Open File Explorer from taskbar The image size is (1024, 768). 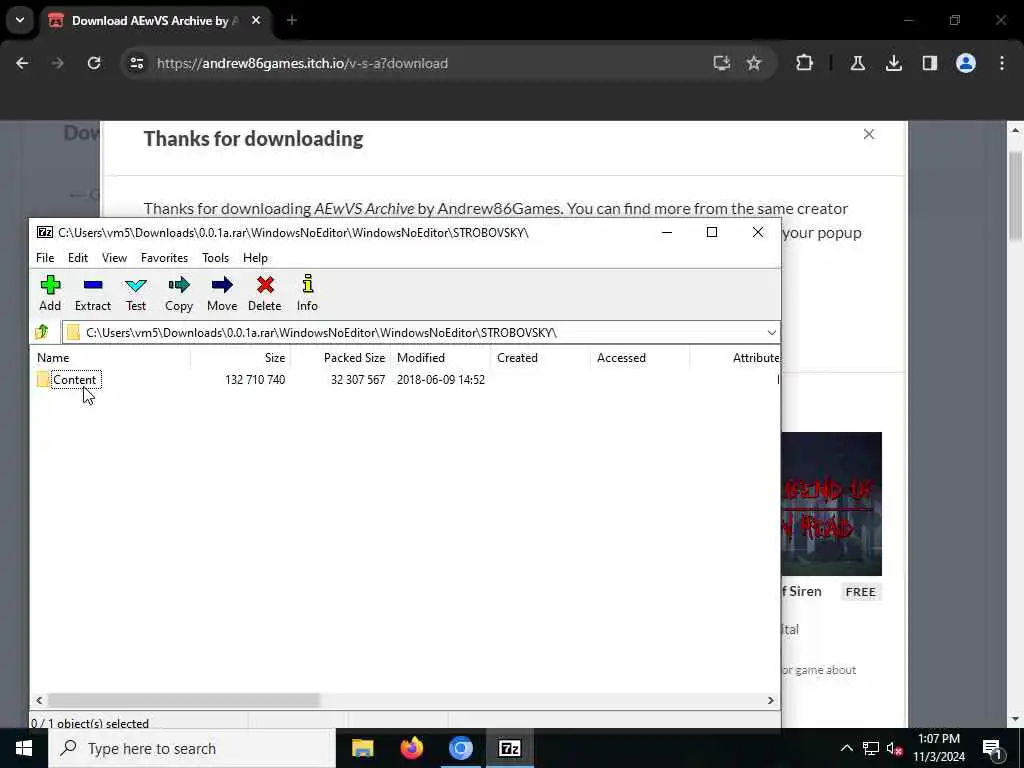(x=362, y=748)
